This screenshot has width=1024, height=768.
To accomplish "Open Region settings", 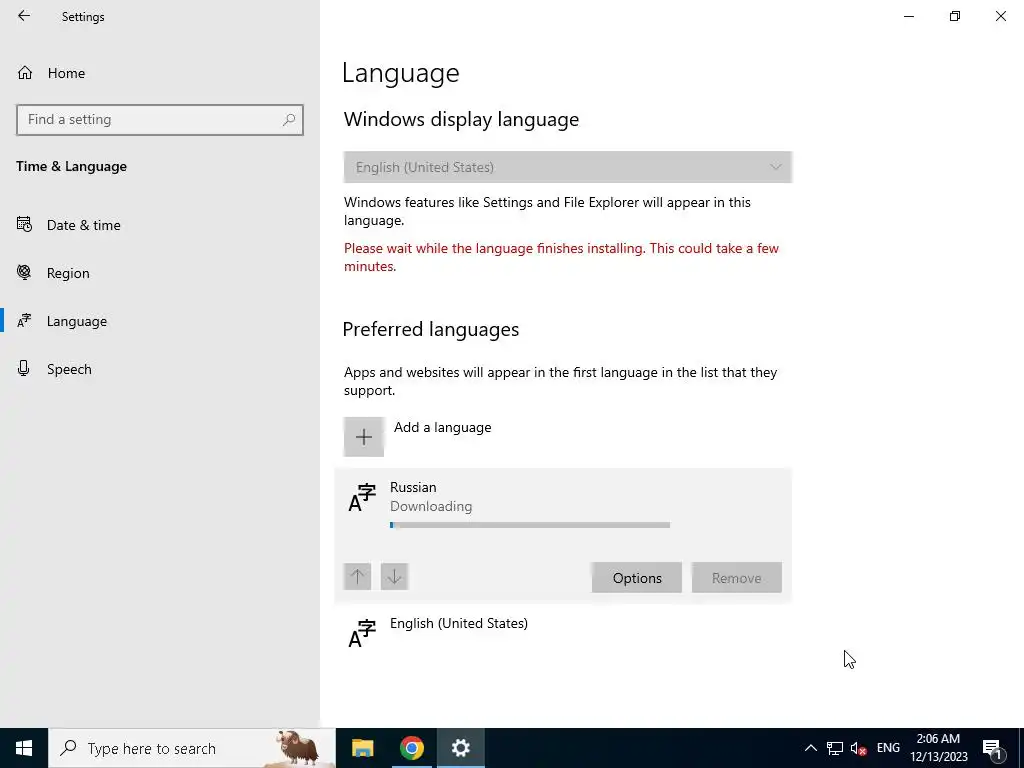I will coord(68,273).
